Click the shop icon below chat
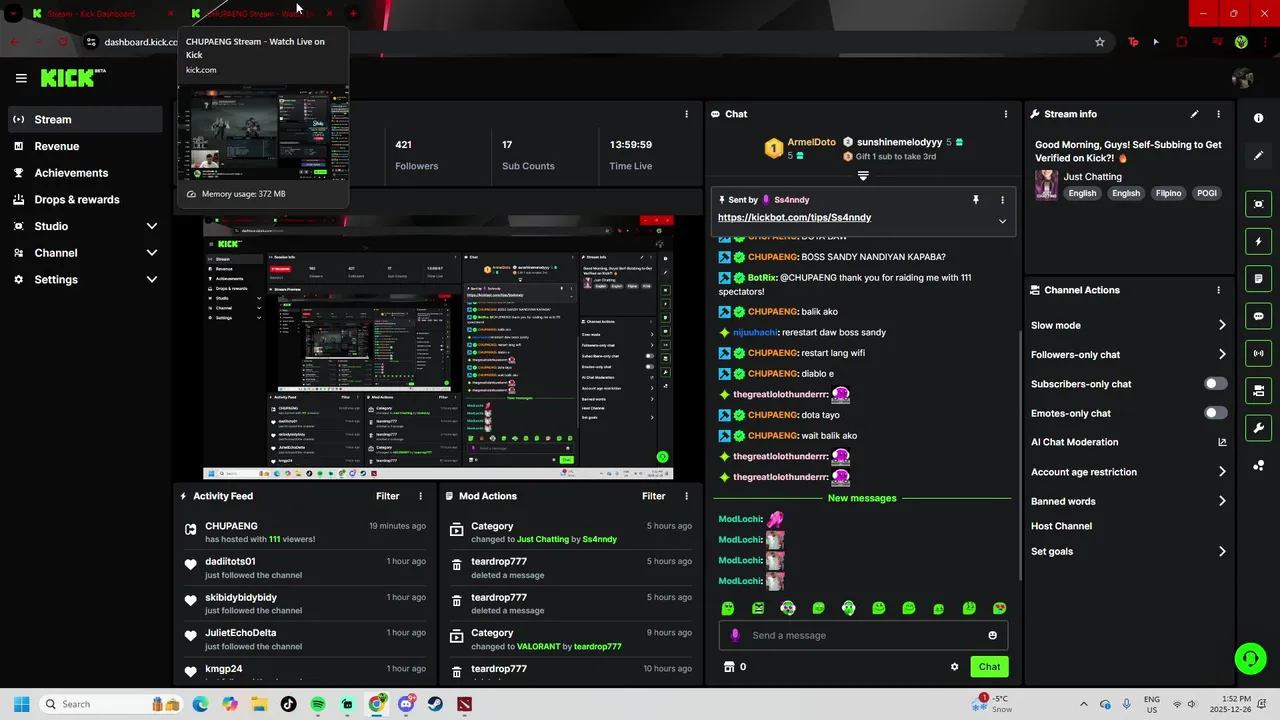This screenshot has width=1280, height=720. coord(729,667)
